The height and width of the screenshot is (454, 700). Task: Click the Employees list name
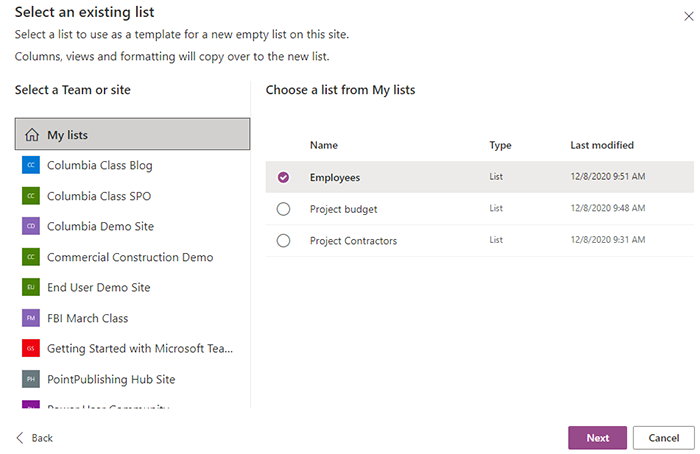click(335, 178)
